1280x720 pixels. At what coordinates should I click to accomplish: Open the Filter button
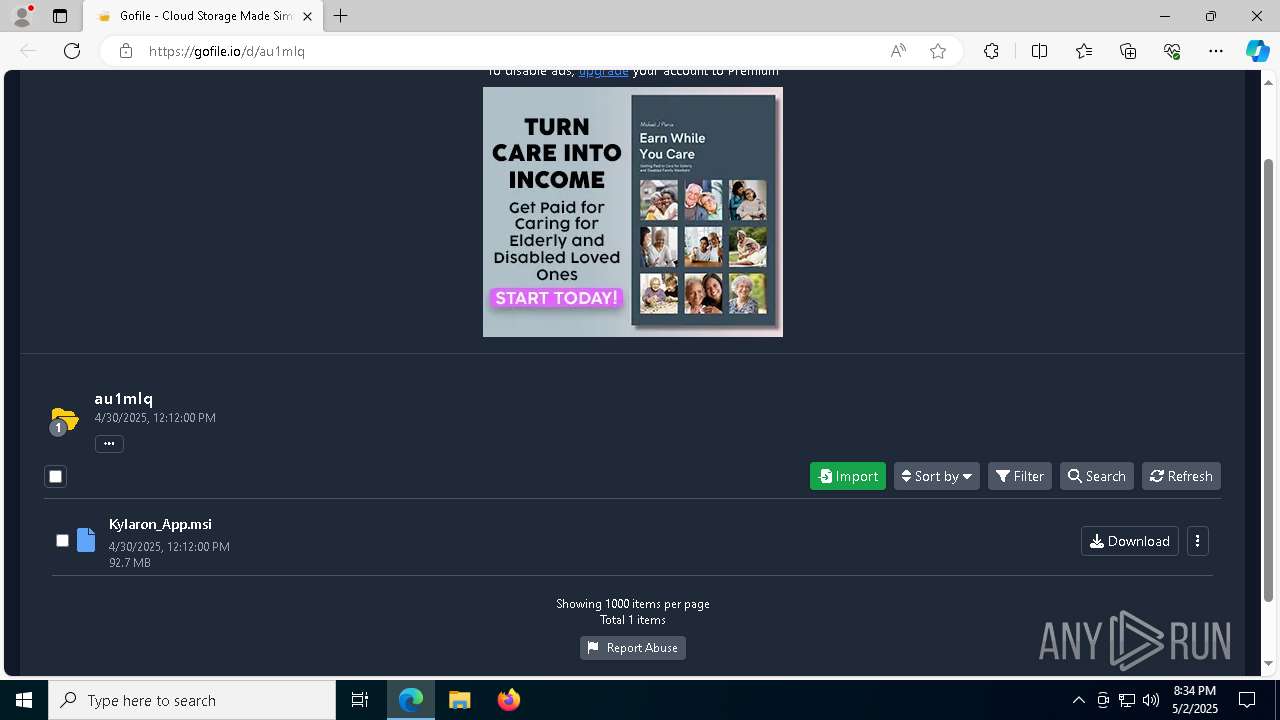tap(1020, 476)
